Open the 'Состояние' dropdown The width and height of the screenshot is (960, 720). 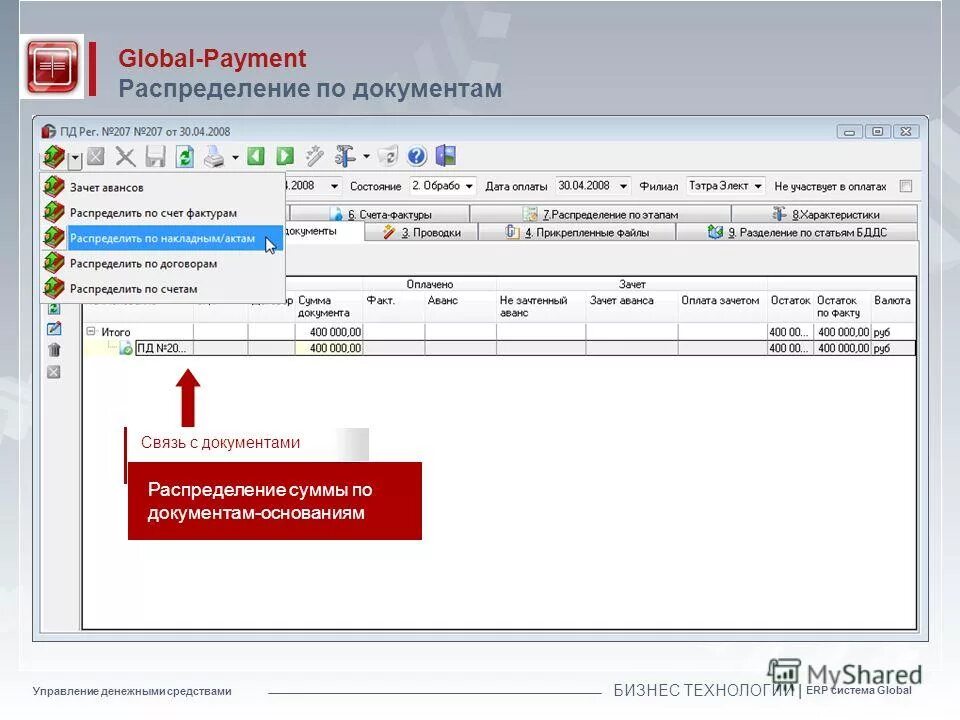coord(470,185)
